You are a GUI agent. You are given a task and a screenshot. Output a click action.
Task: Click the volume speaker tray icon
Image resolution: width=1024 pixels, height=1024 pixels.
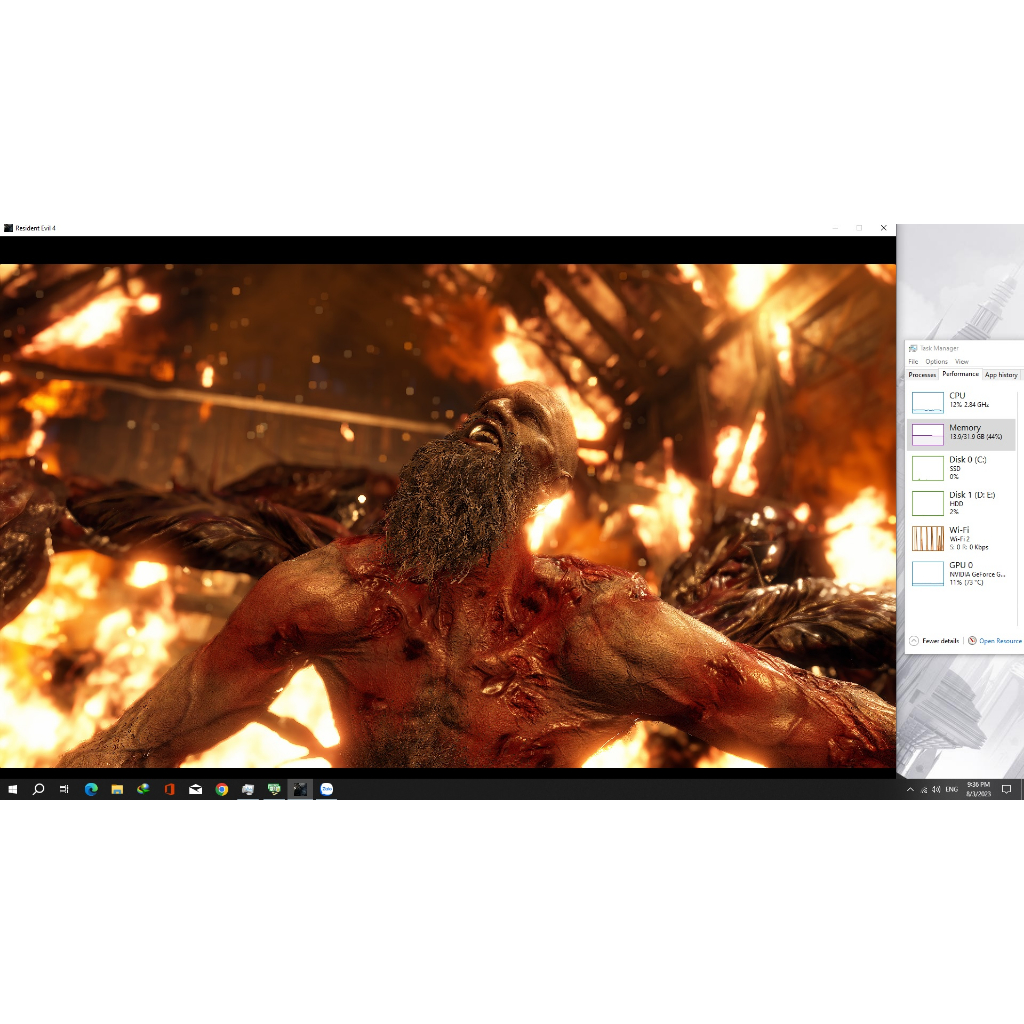tap(935, 789)
